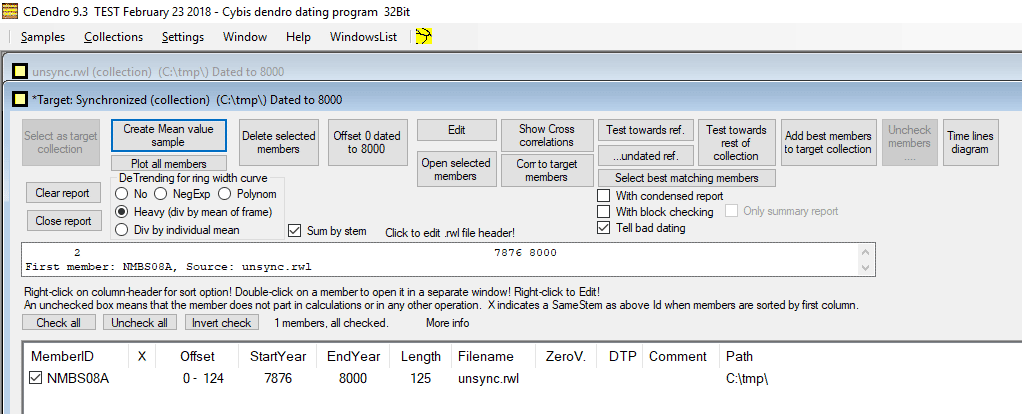Select Div by individual mean option
Image resolution: width=1022 pixels, height=414 pixels.
pyautogui.click(x=121, y=229)
